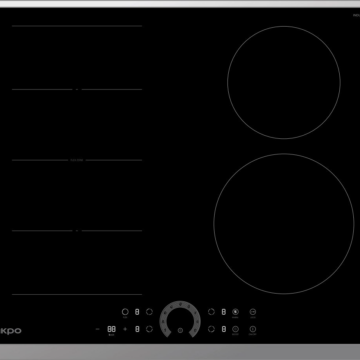
Task: Tap the two-digit timer display
Action: (x=111, y=329)
